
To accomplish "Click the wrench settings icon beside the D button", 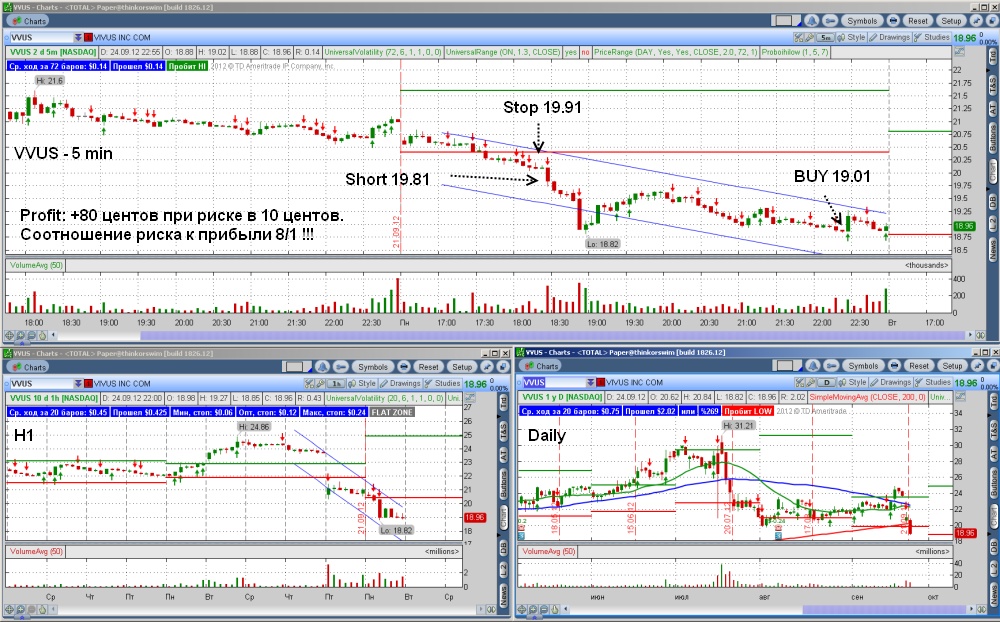I will tap(809, 382).
